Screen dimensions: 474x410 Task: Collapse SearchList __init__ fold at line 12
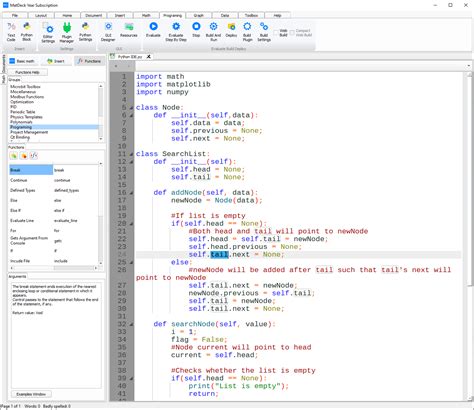[x=131, y=162]
